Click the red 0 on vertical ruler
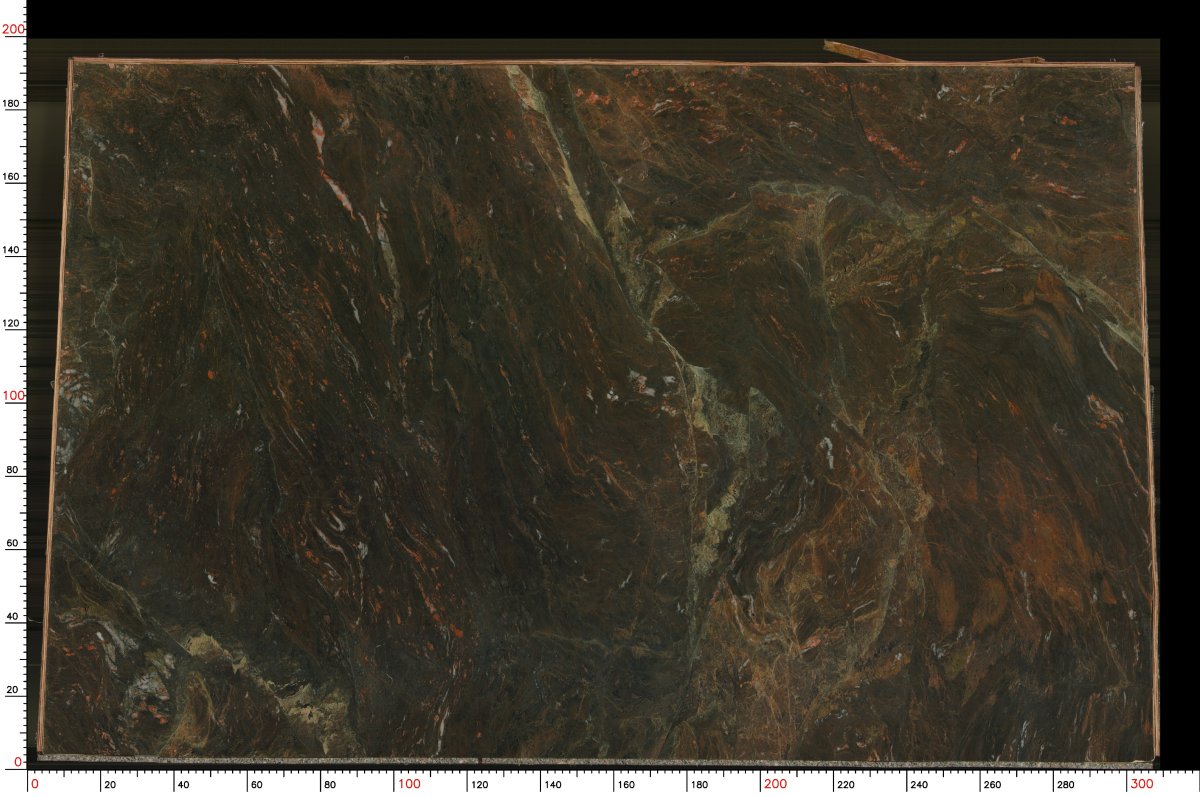 click(20, 762)
